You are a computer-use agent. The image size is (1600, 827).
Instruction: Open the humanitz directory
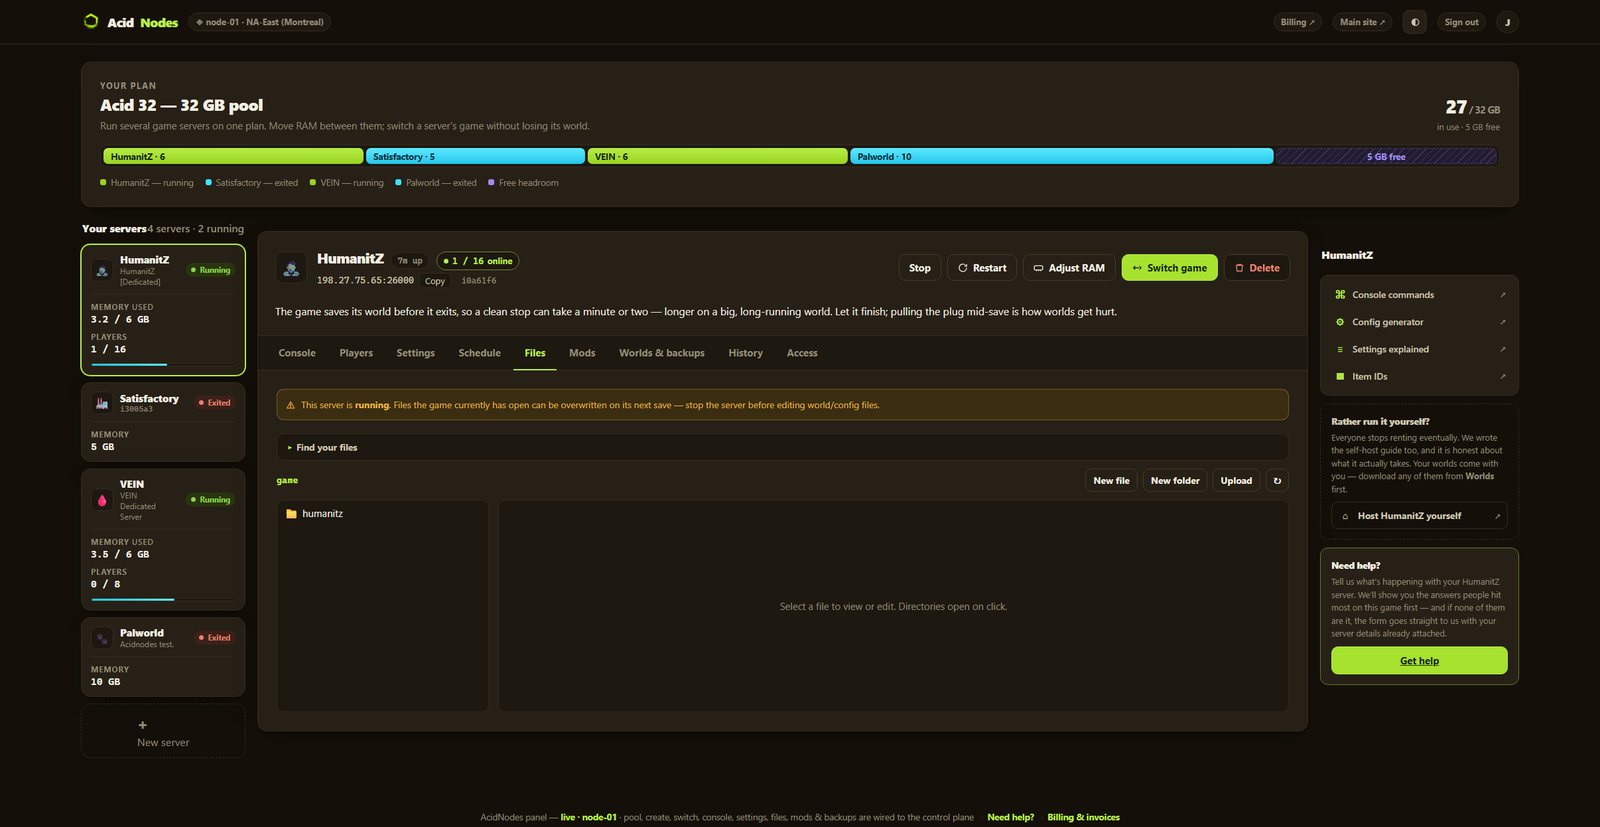pyautogui.click(x=382, y=514)
